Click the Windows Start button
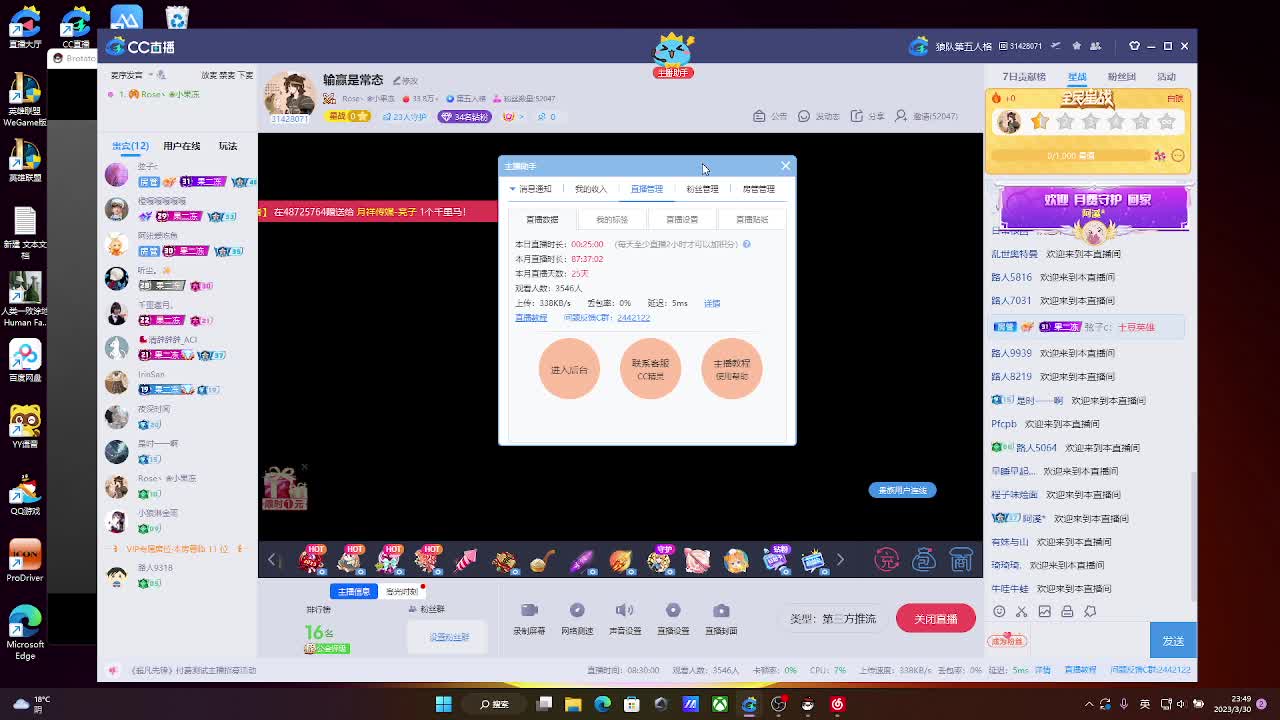The height and width of the screenshot is (720, 1280). click(443, 704)
